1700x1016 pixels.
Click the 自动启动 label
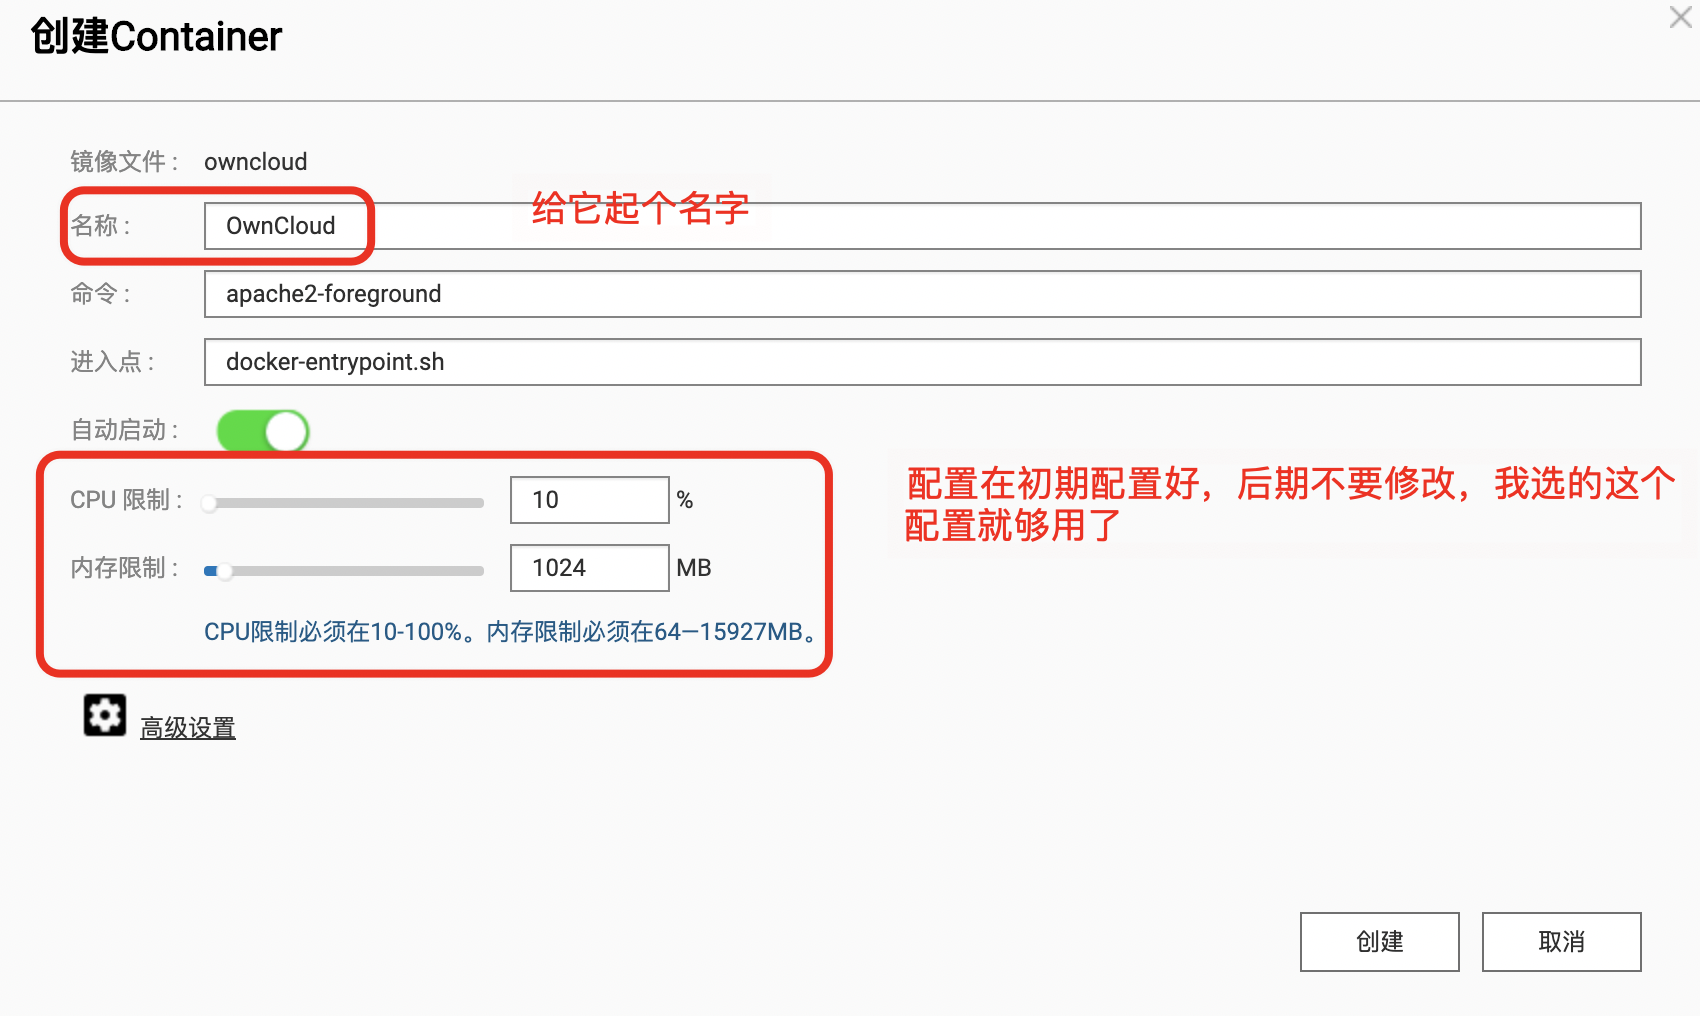click(x=124, y=430)
